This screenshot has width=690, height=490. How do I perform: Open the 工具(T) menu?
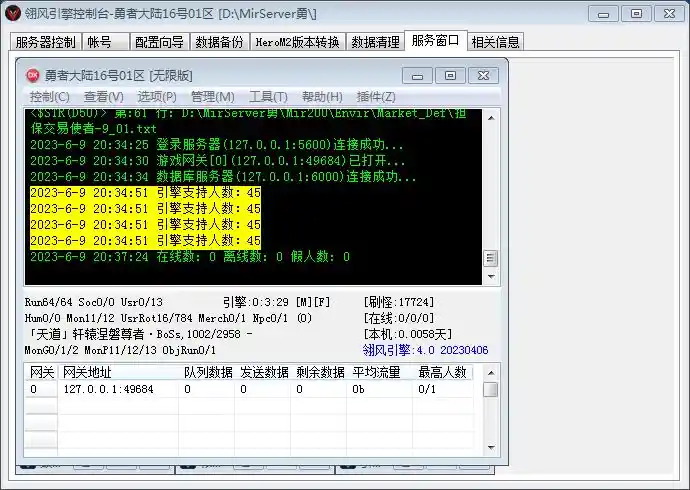268,96
